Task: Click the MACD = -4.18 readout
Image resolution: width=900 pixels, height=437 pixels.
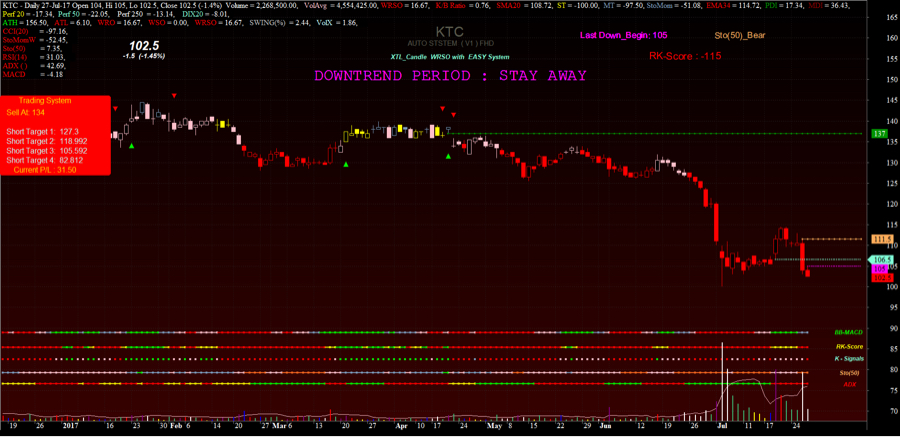Action: (32, 75)
